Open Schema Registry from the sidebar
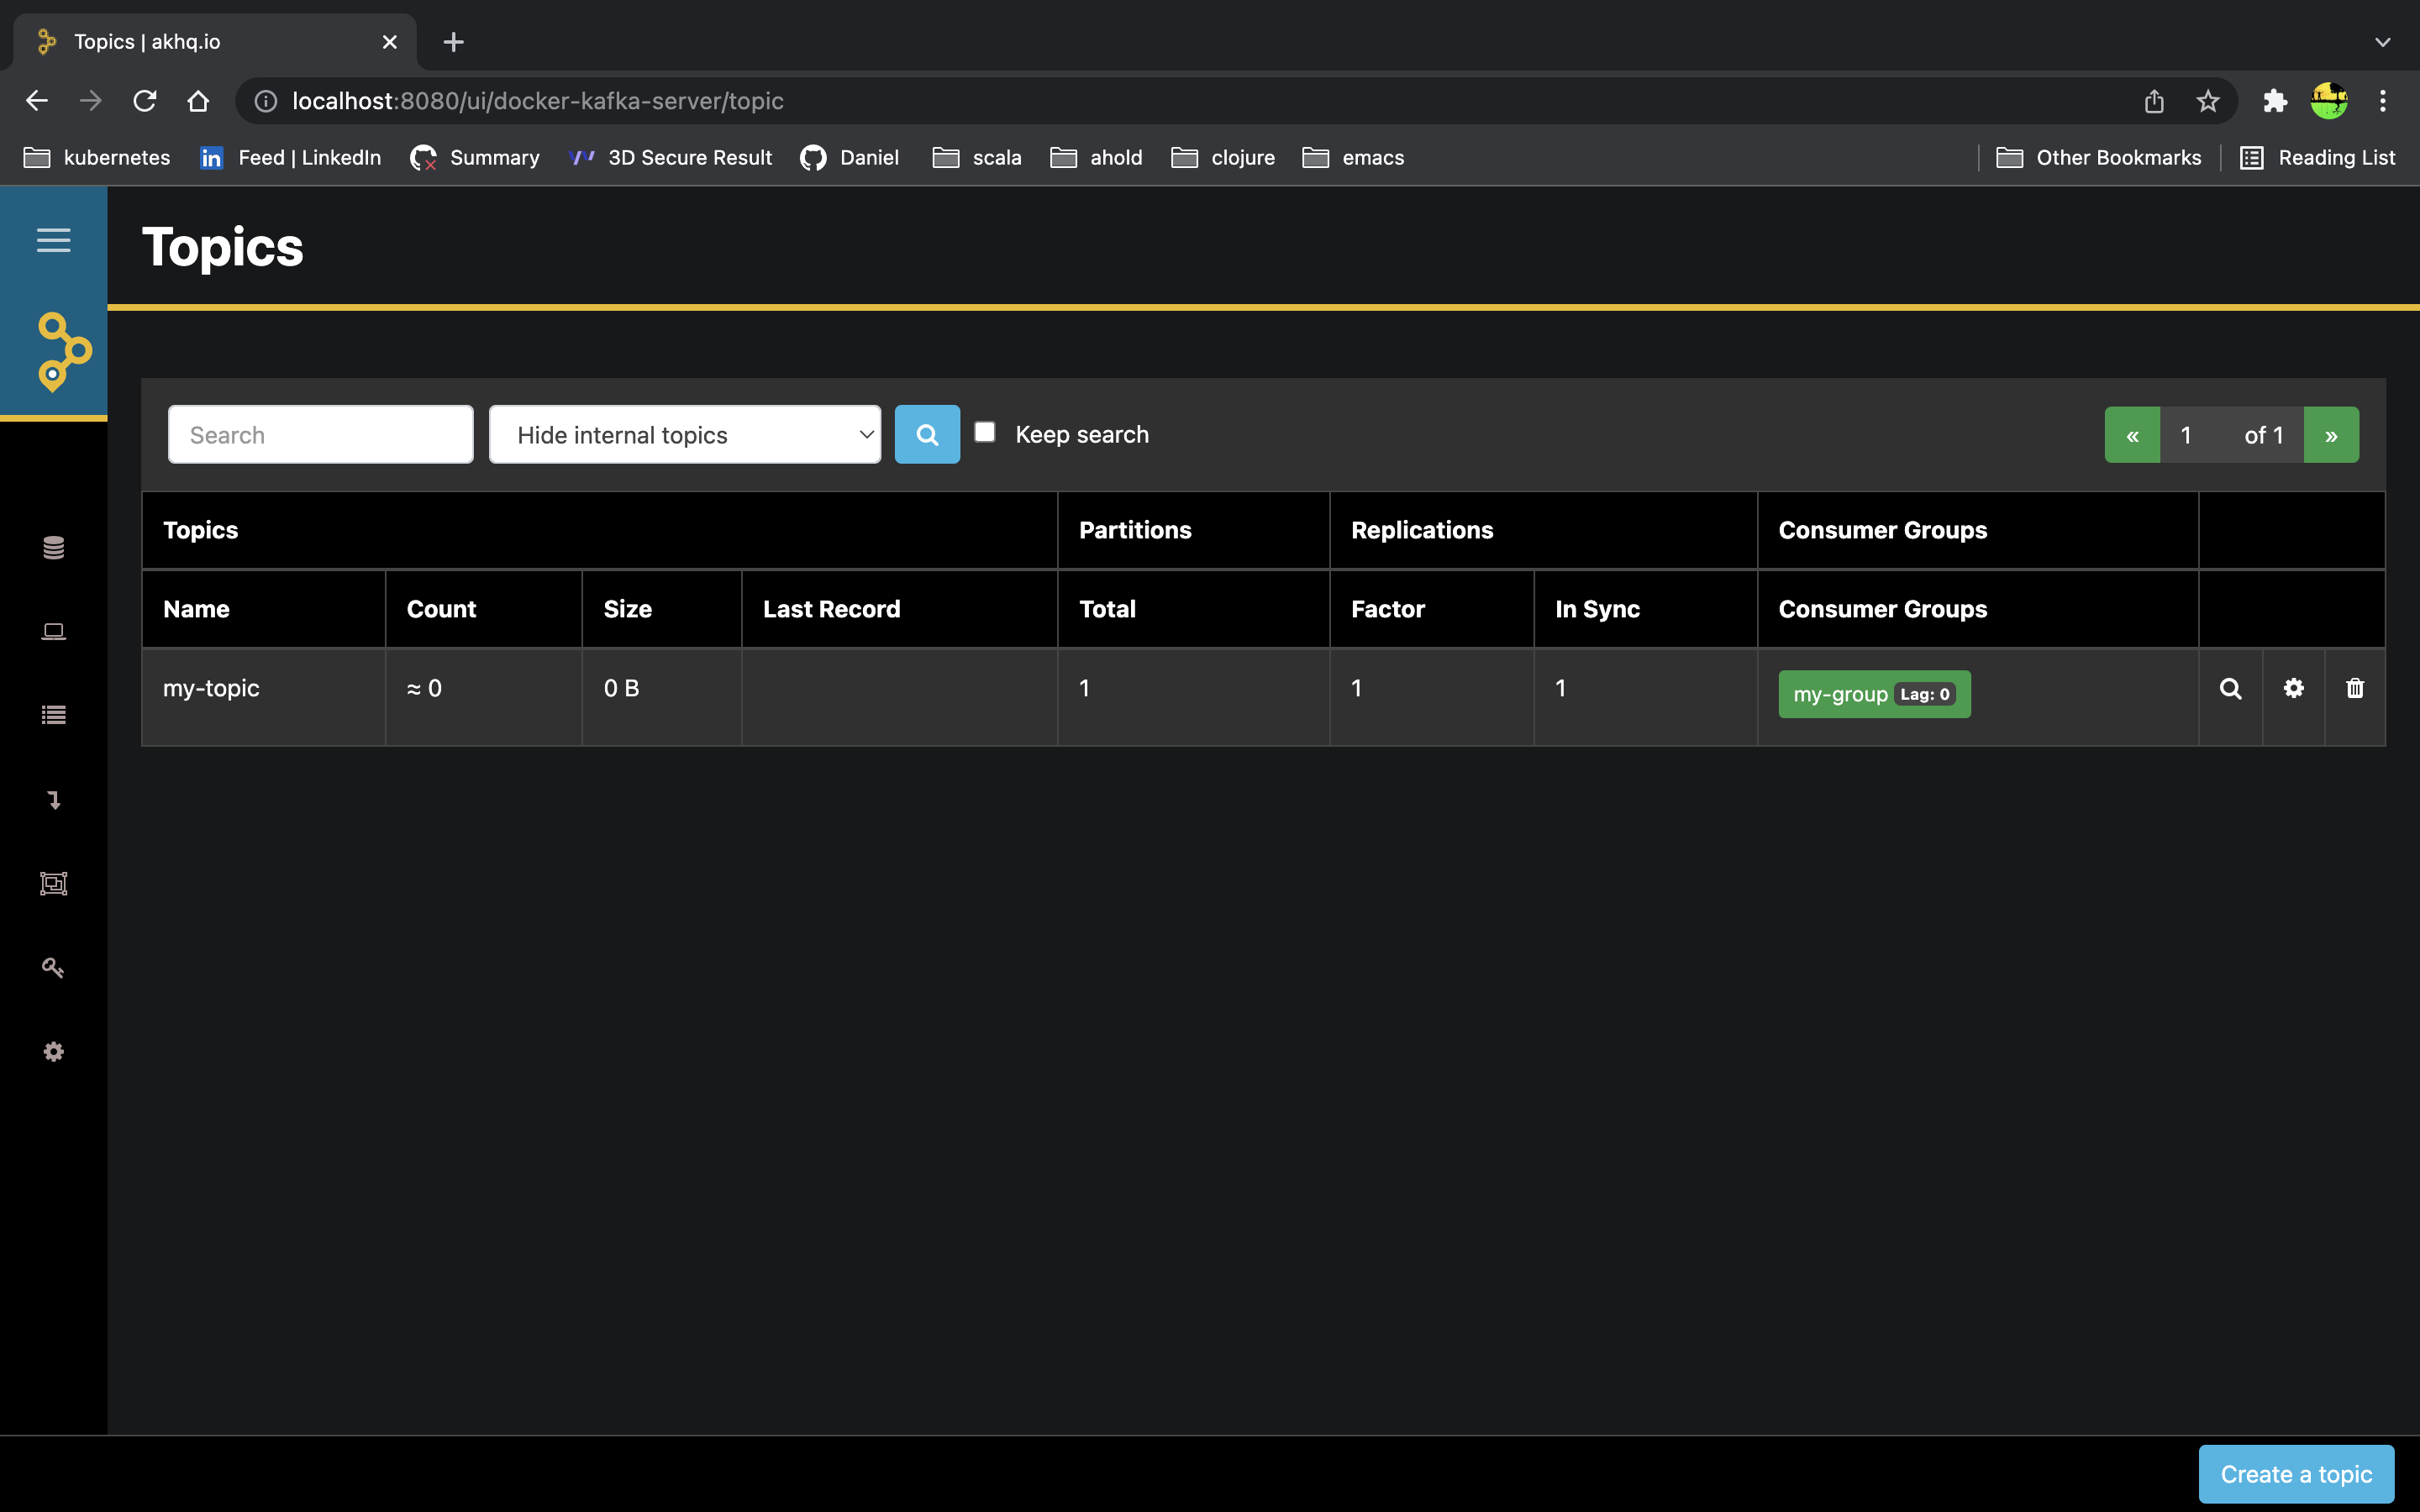 point(53,883)
